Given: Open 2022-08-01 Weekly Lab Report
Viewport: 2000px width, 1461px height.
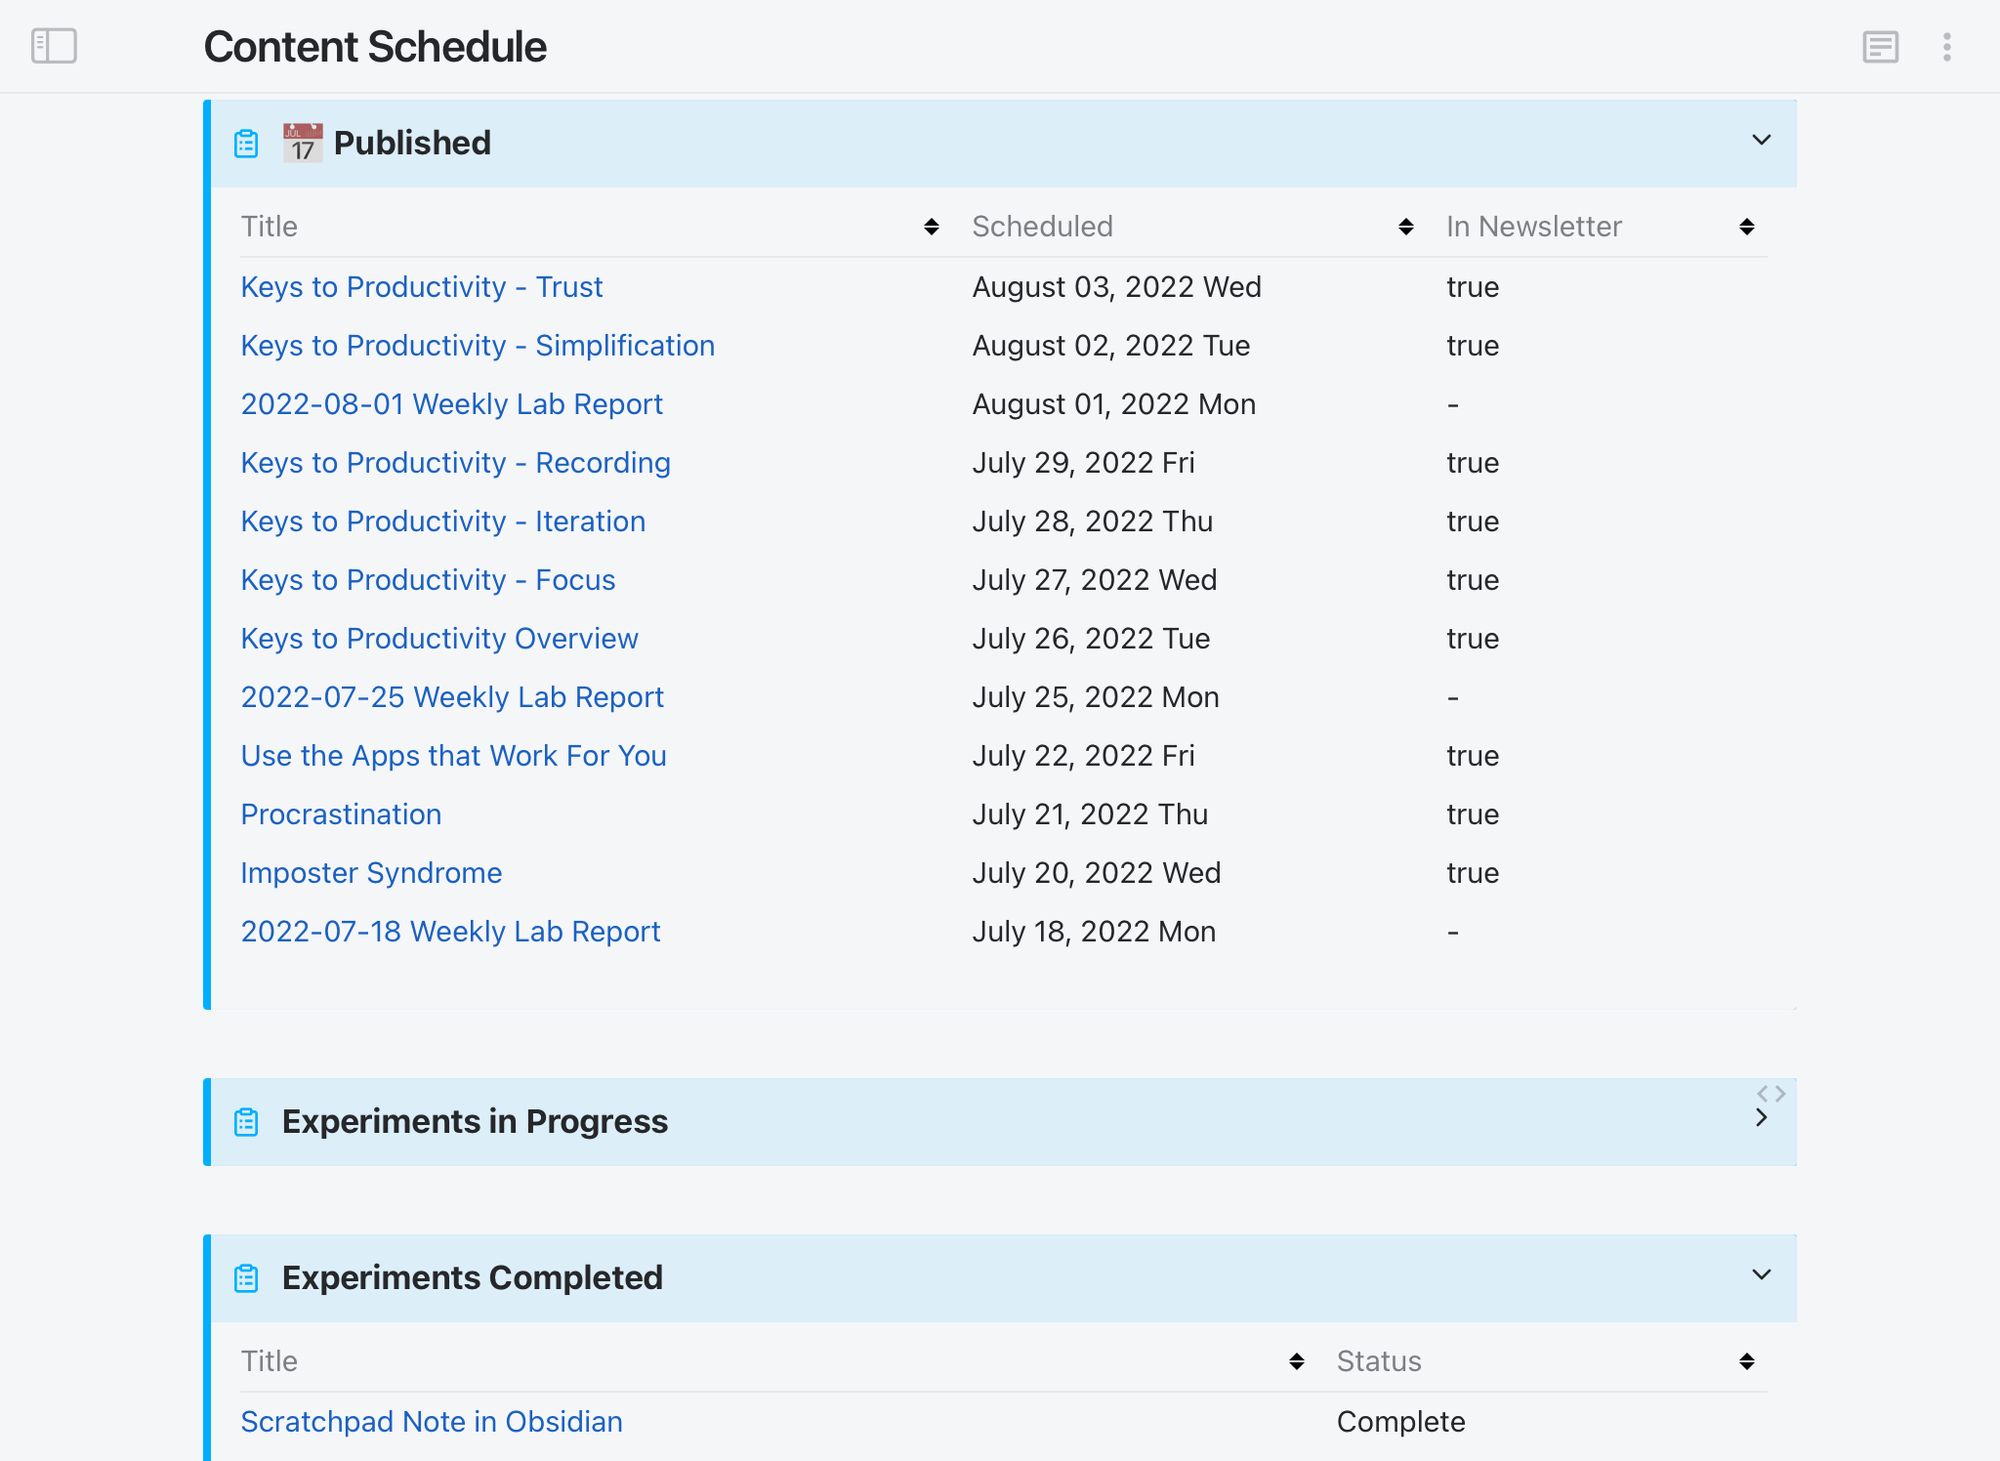Looking at the screenshot, I should (x=451, y=404).
